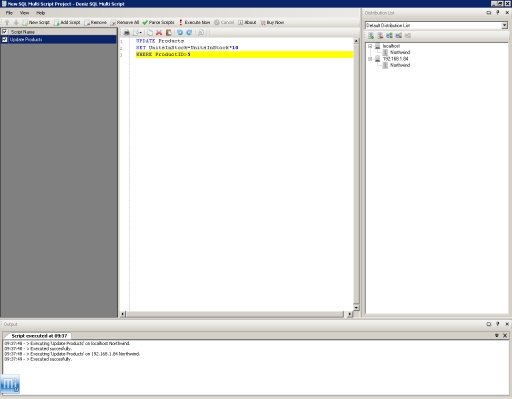Viewport: 512px width, 399px height.
Task: Click the greyed database icon in Distribution List toolbar
Action: pyautogui.click(x=408, y=36)
